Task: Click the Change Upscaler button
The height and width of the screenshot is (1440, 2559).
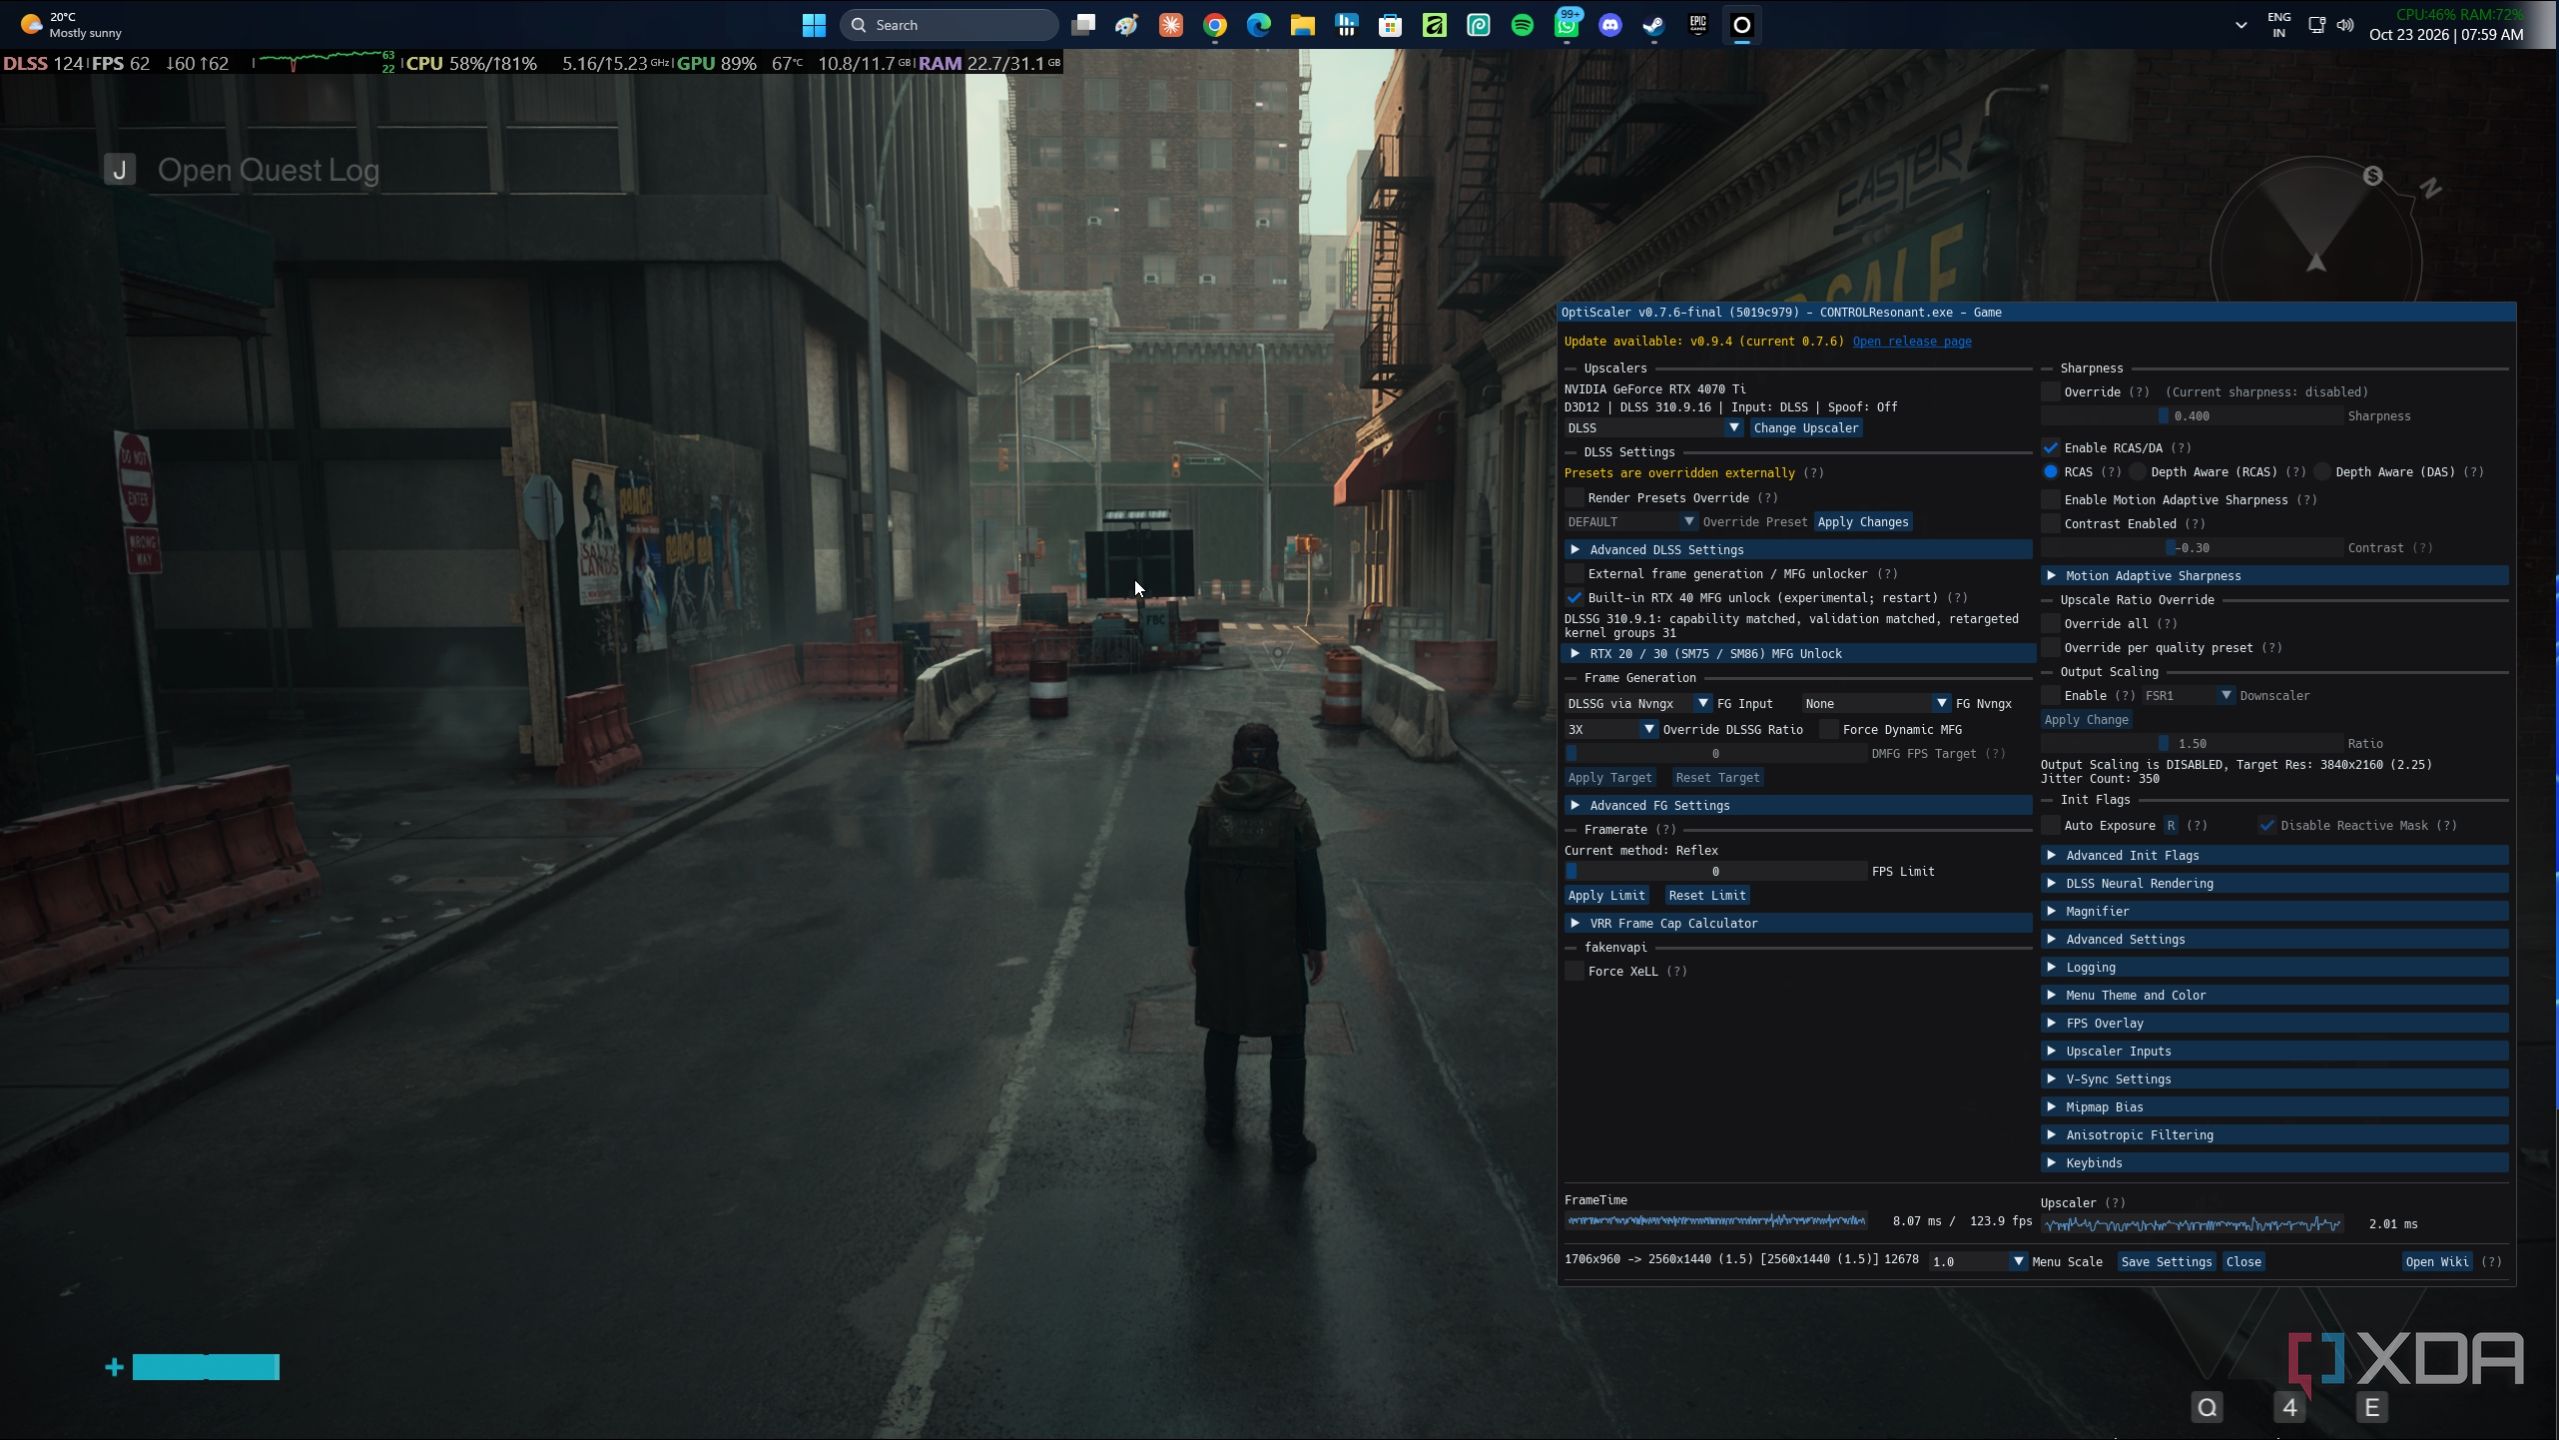Action: coord(1805,428)
